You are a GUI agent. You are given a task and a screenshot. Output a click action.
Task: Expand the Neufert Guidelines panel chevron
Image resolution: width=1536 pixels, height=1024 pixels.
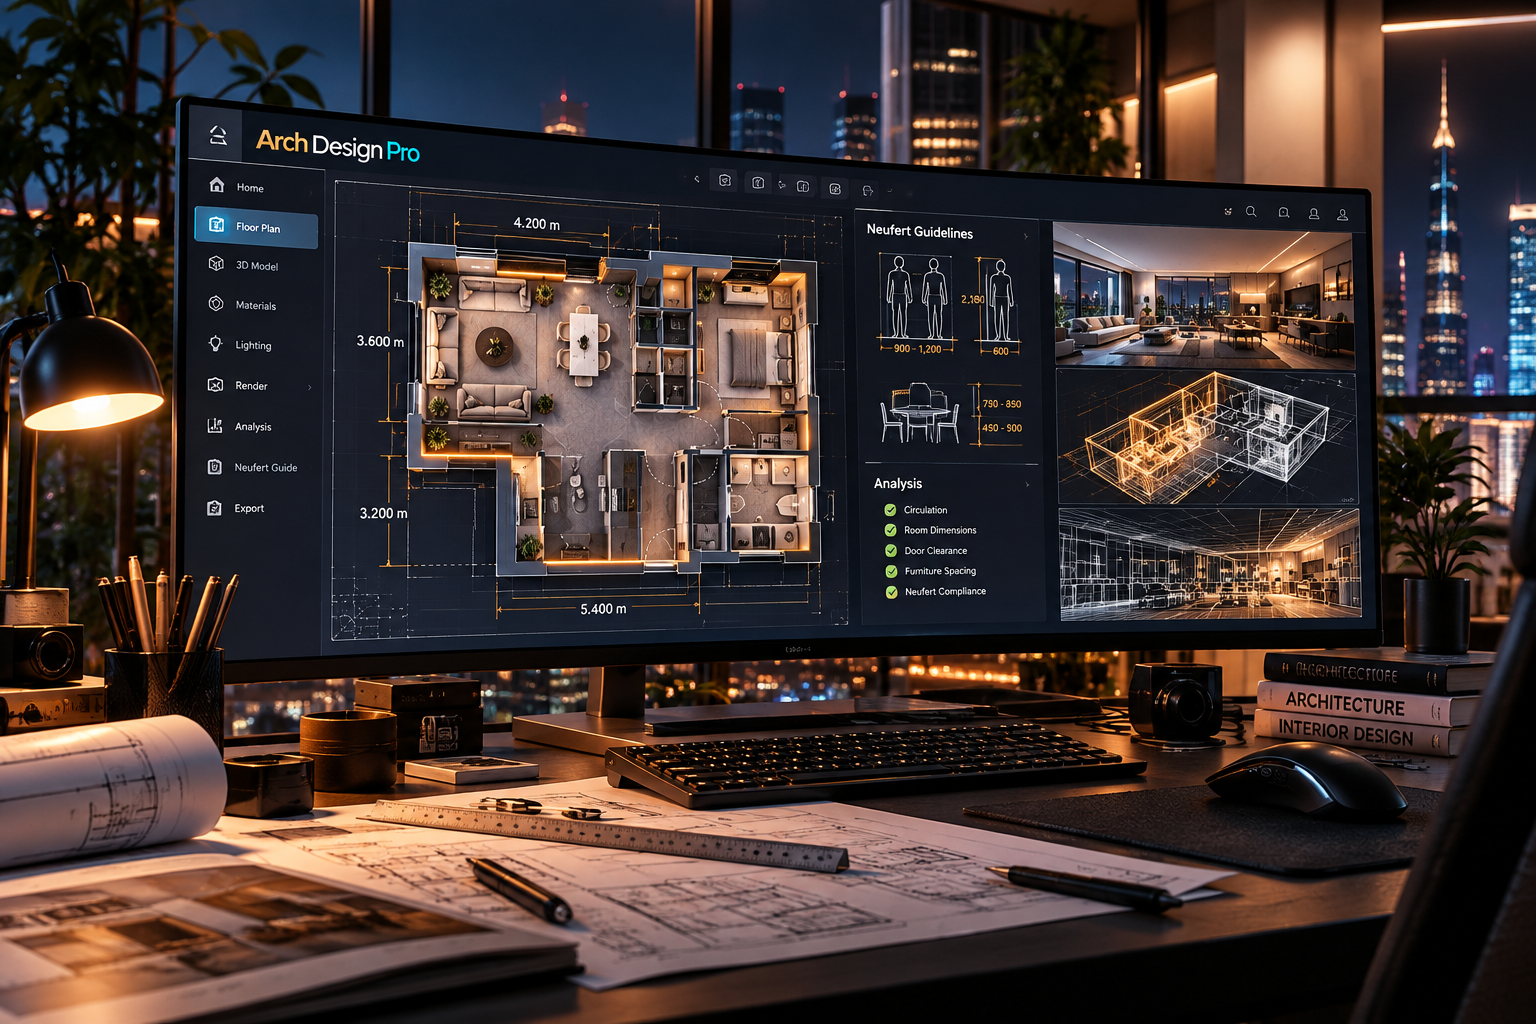1026,236
